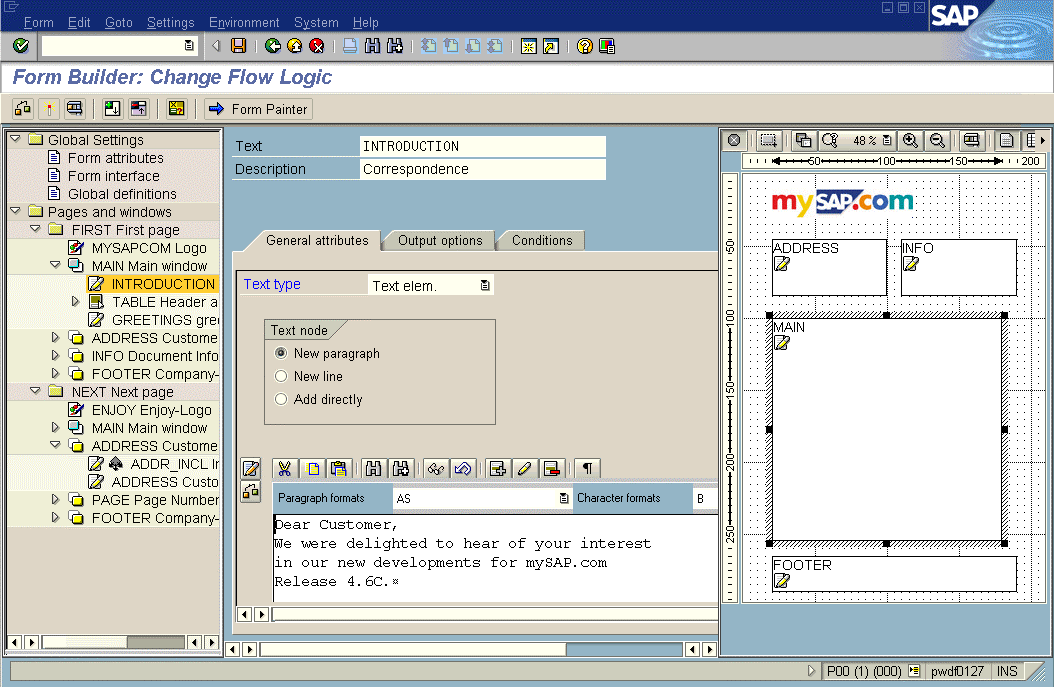Select the New line radio button
Image resolution: width=1054 pixels, height=687 pixels.
point(281,376)
